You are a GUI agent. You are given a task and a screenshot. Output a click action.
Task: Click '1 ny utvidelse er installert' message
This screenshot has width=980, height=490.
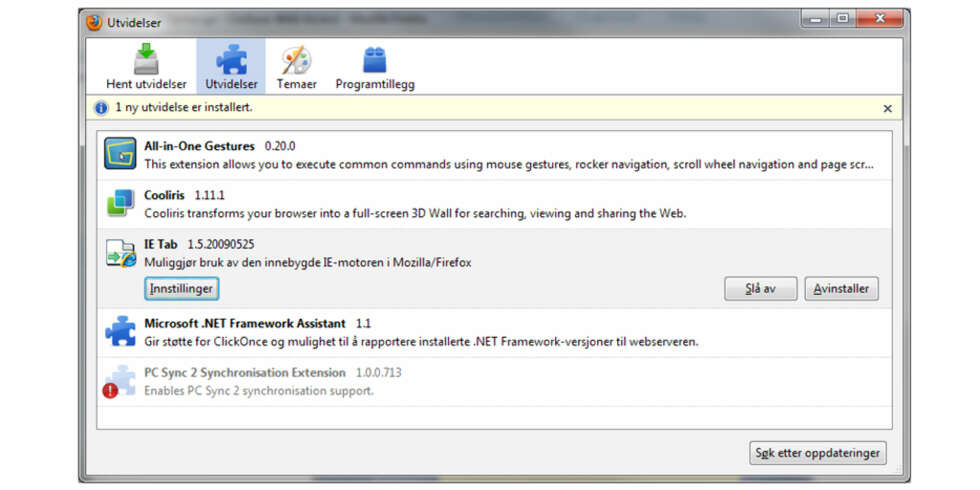184,108
